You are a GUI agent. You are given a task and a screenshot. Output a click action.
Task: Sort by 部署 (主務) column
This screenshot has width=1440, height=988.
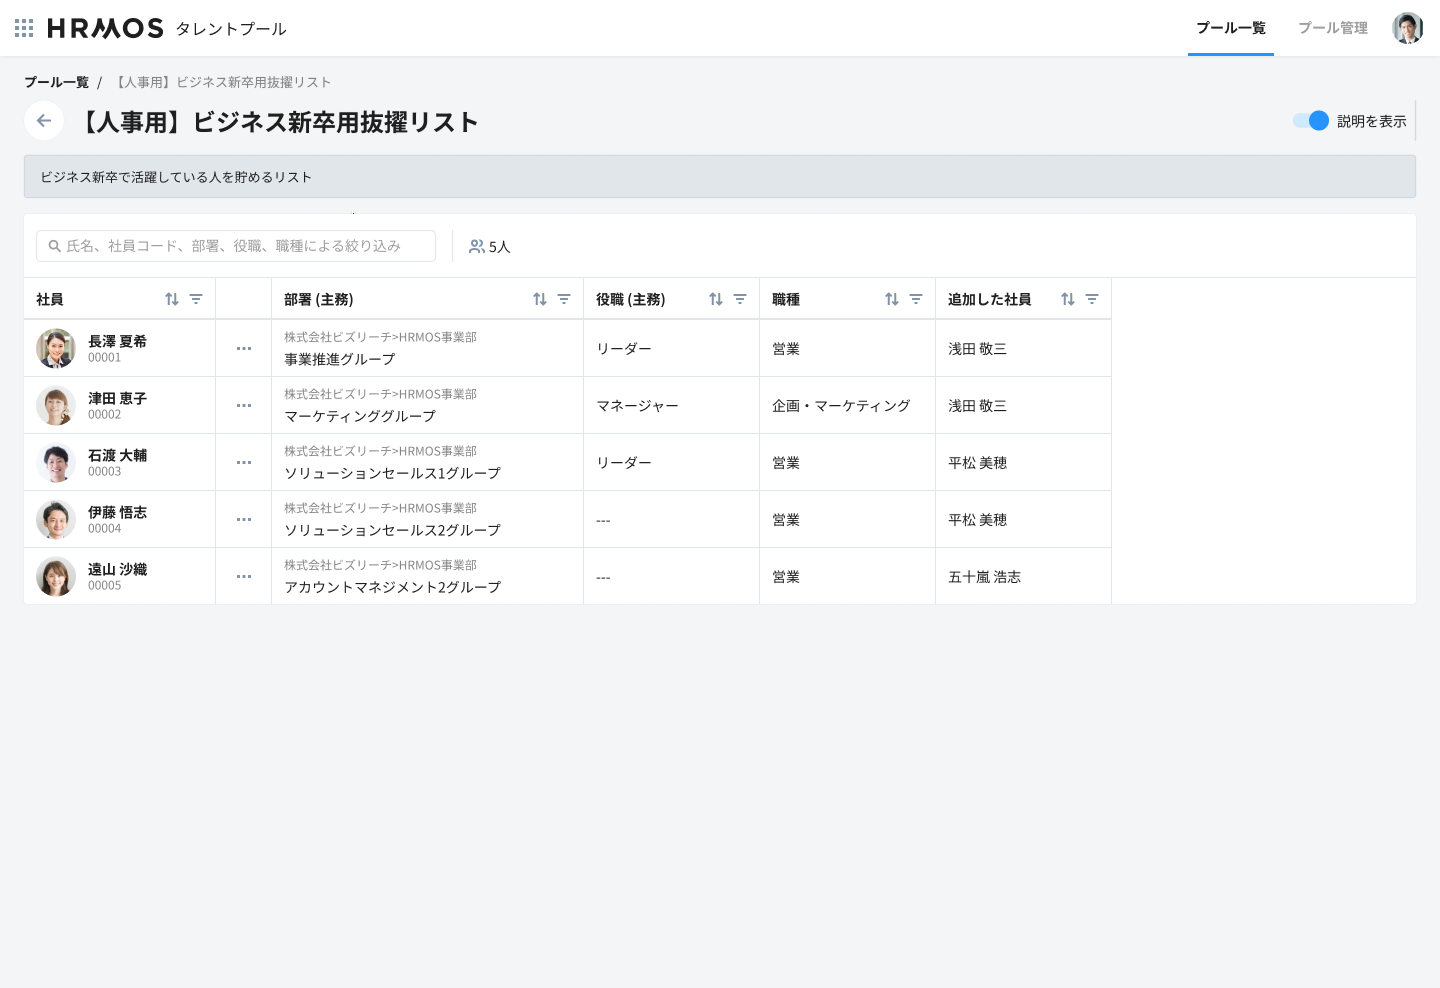540,299
